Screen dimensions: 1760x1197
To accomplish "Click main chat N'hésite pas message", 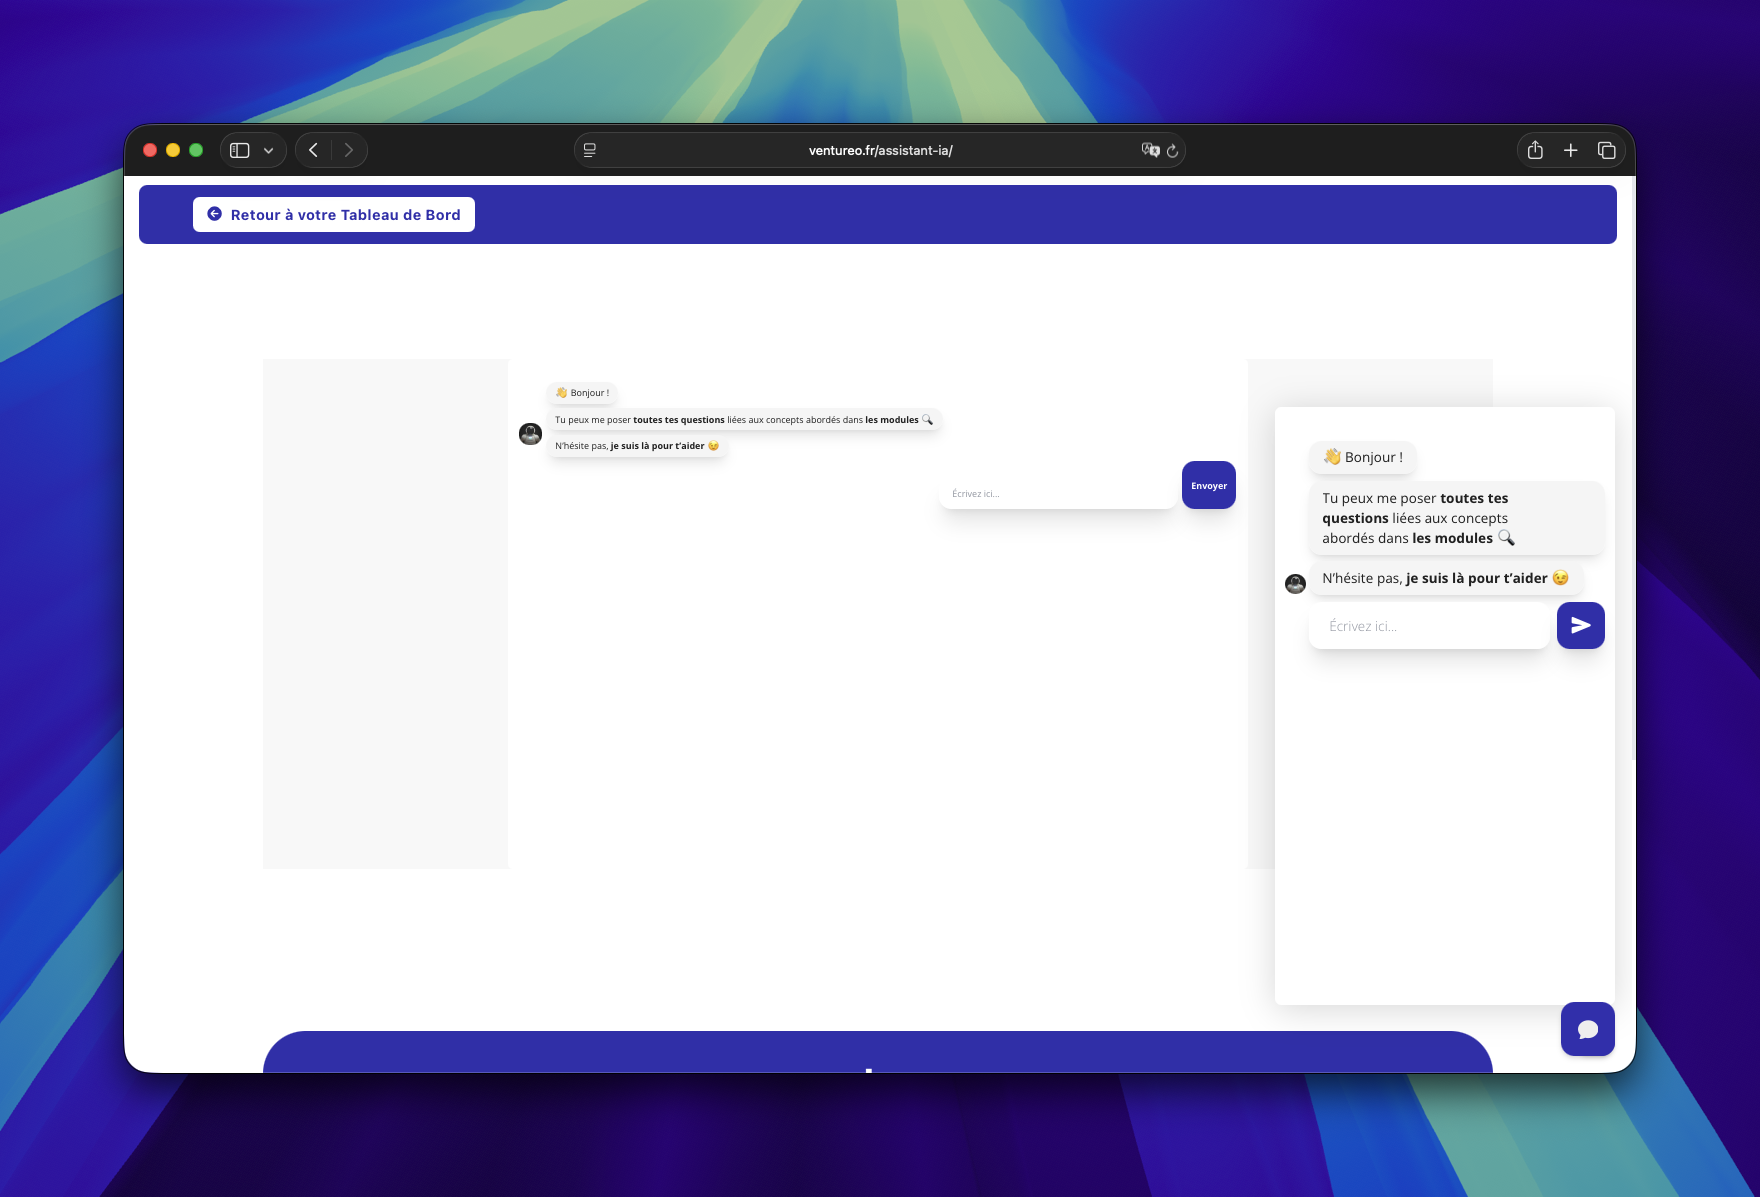I will tap(637, 446).
